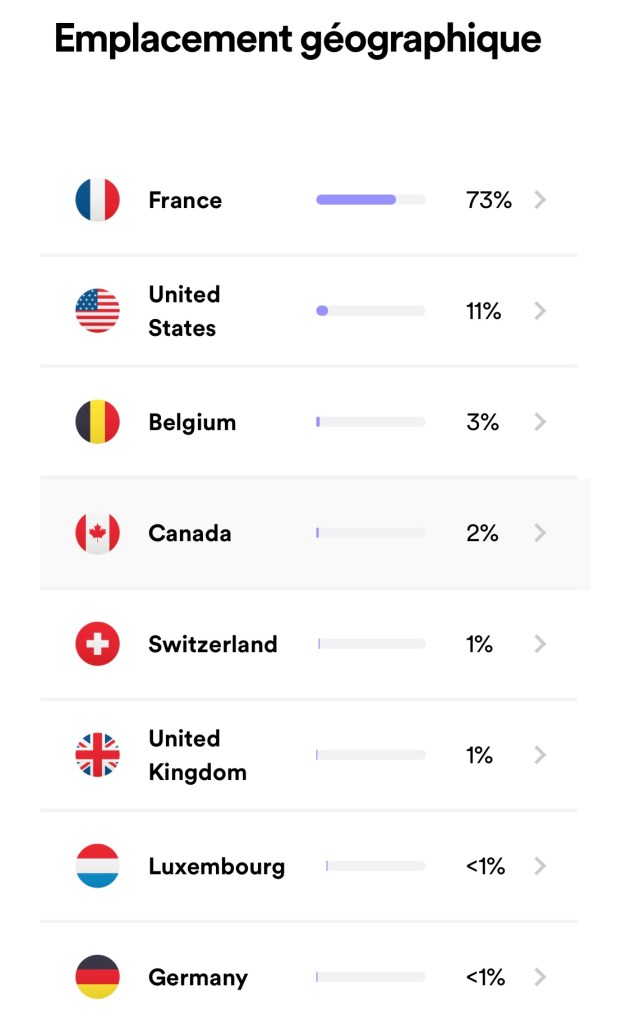Viewport: 631px width, 1024px height.
Task: Click the United States 11% progress bar
Action: pos(370,311)
